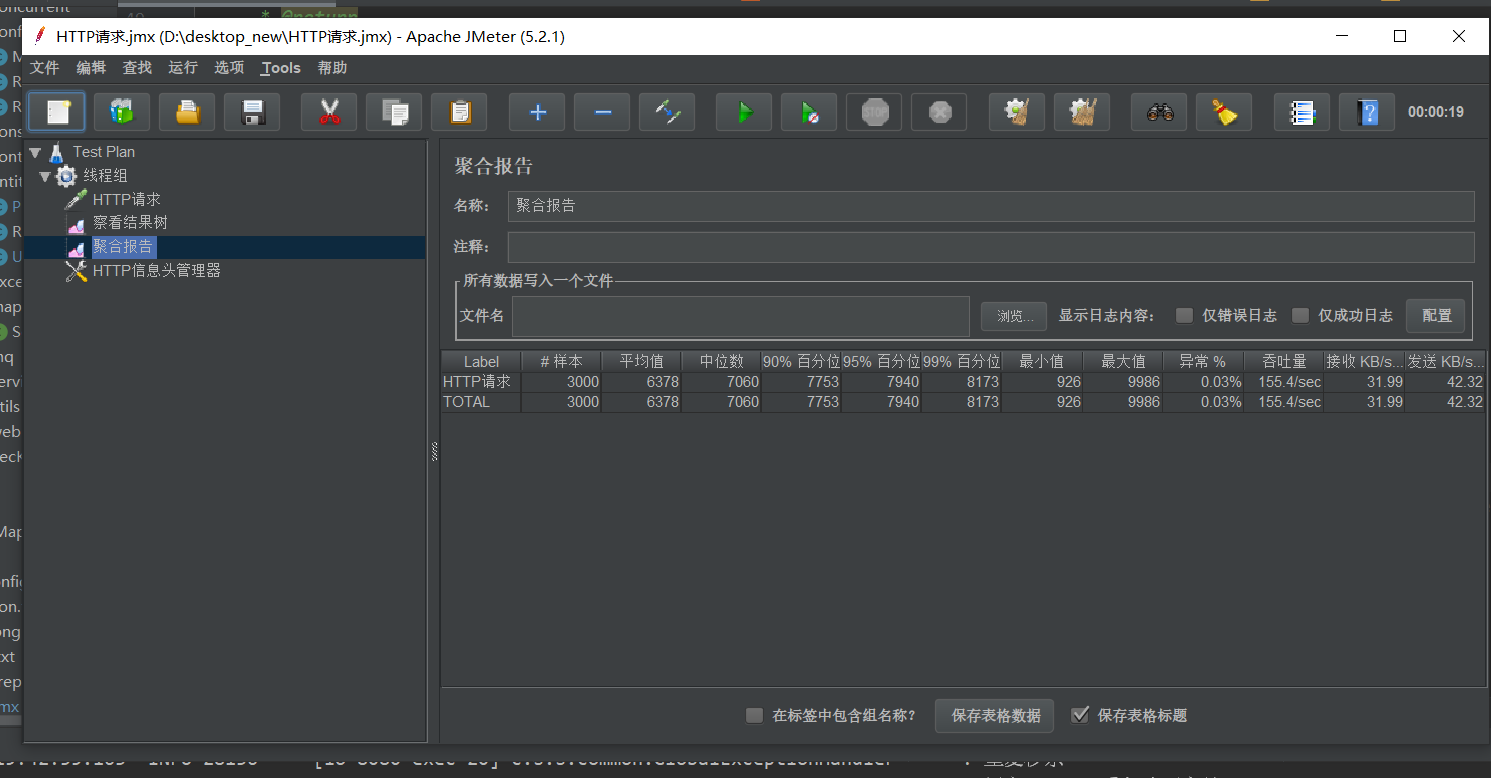Viewport: 1491px width, 778px height.
Task: Open the Help question mark icon
Action: 1367,112
